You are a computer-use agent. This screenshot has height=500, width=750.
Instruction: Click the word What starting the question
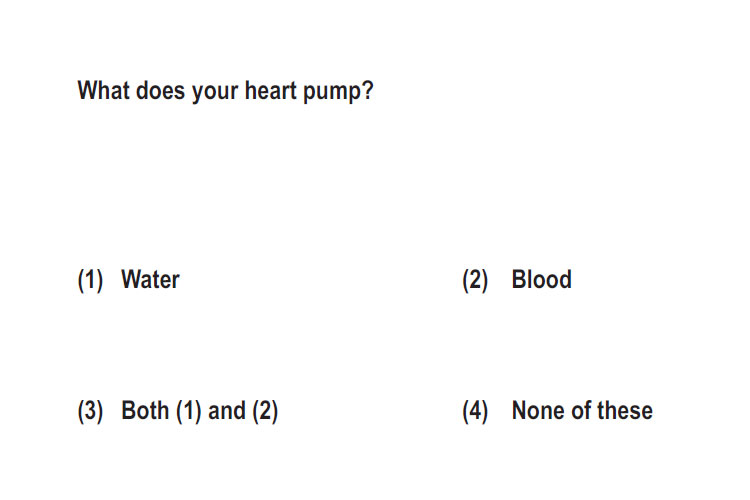(103, 90)
